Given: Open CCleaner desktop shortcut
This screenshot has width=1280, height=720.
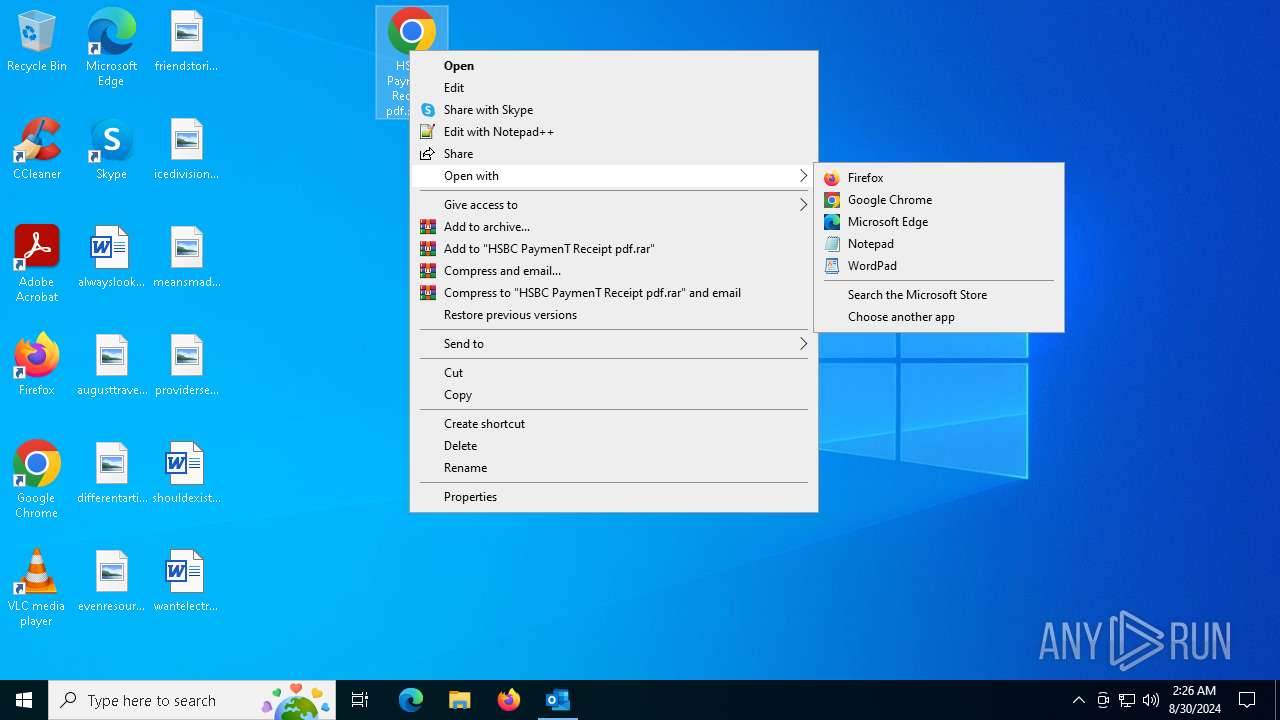Looking at the screenshot, I should tap(37, 150).
